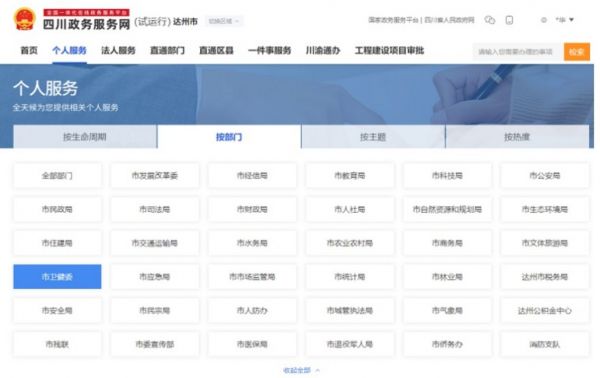Screen dimensions: 600x378
Task: Select the highlighted 市卫健委 department button
Action: [57, 277]
